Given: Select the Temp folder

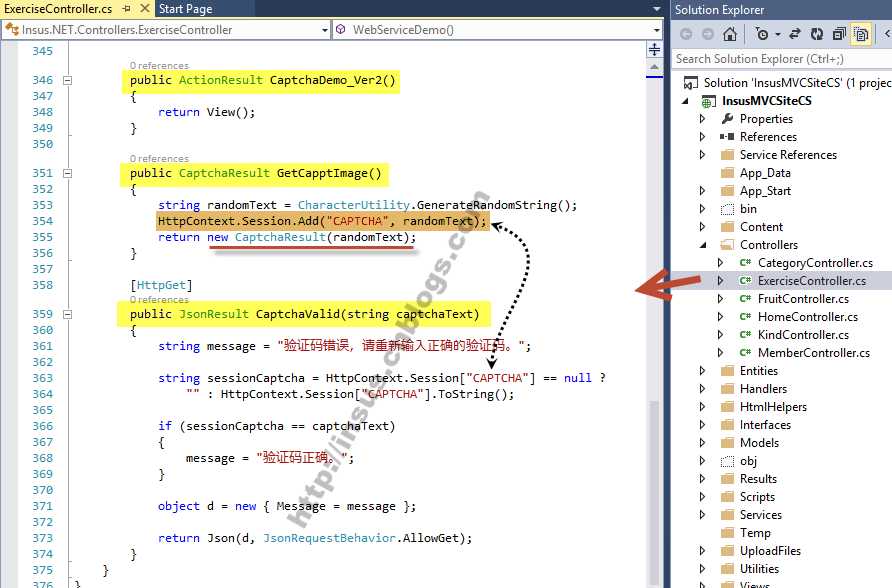Looking at the screenshot, I should pyautogui.click(x=755, y=533).
